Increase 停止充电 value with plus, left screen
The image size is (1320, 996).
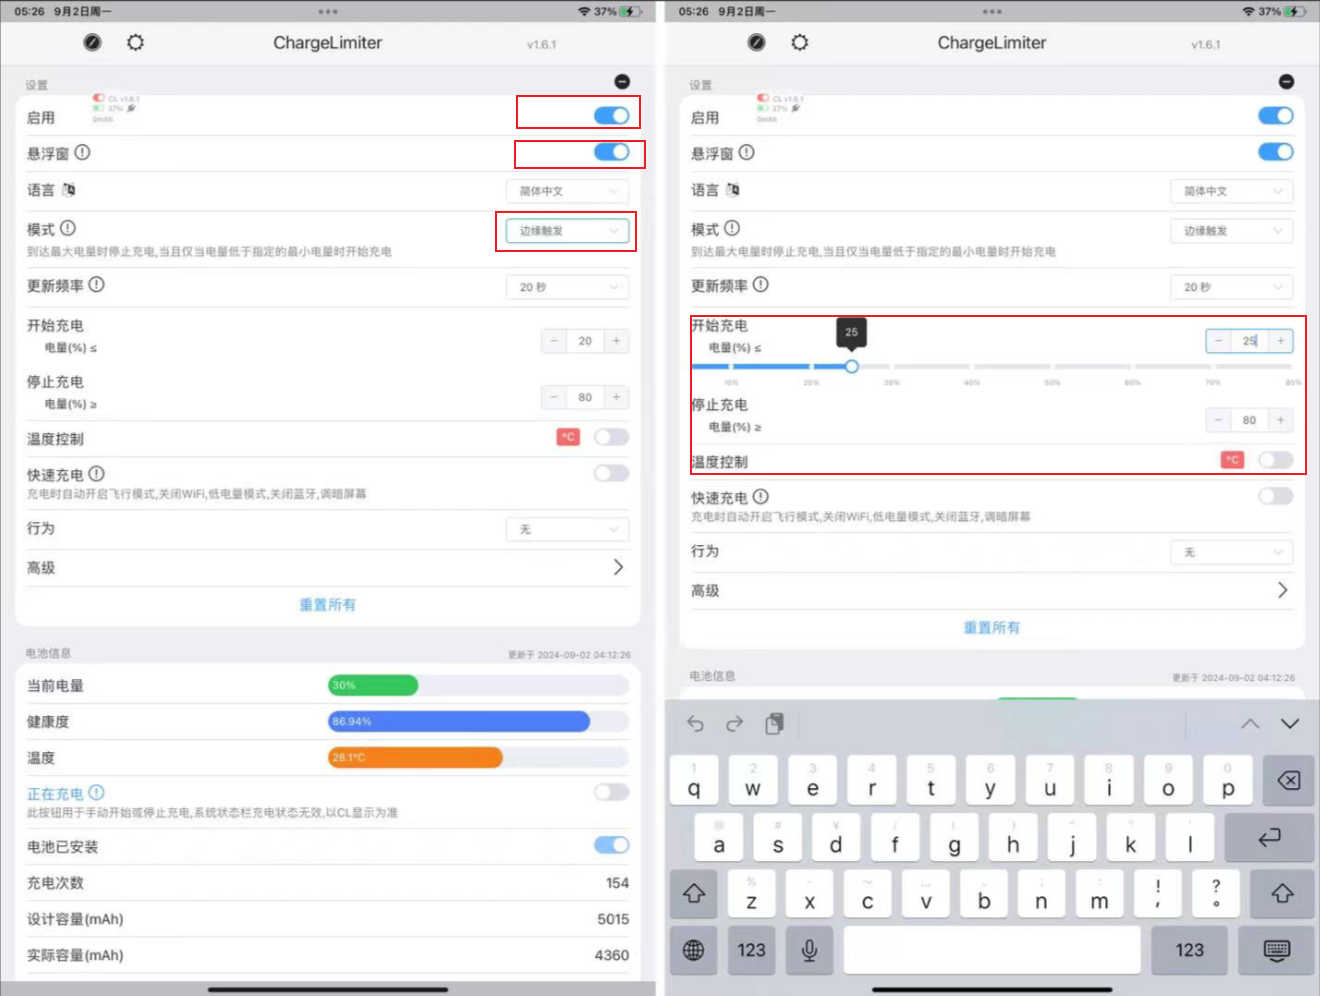(x=616, y=397)
